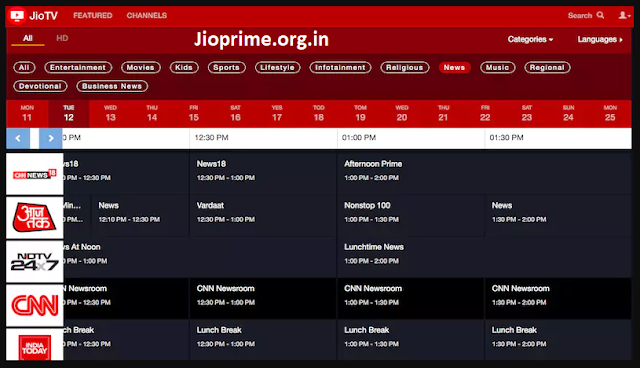Click the JioTV logo icon
This screenshot has height=368, width=640.
click(17, 16)
